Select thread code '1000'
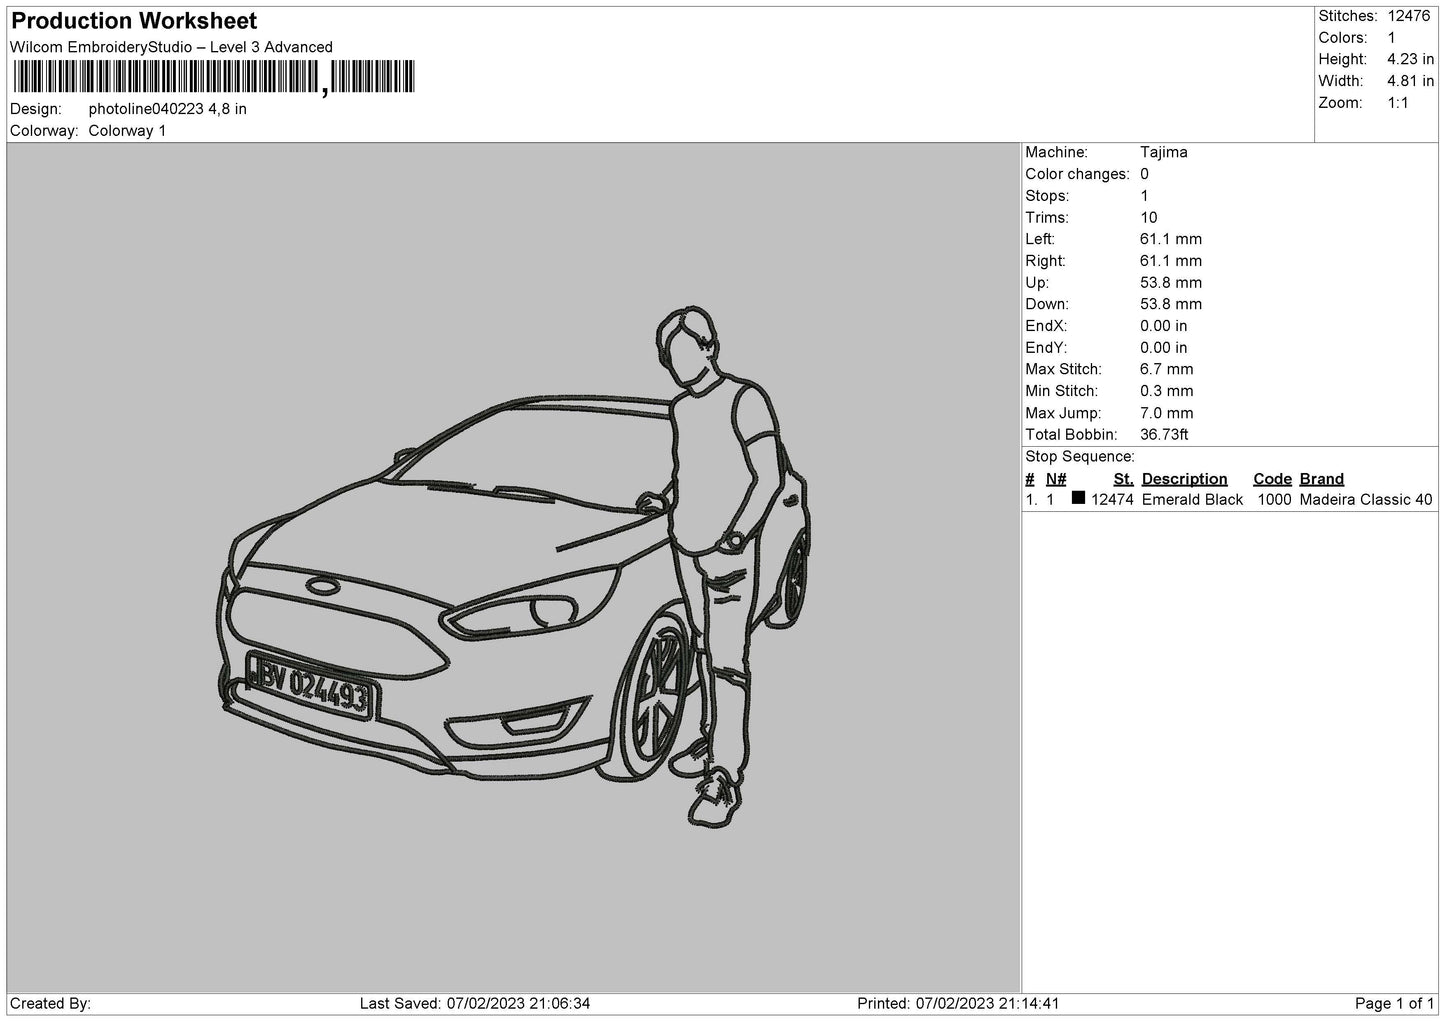 click(1275, 500)
